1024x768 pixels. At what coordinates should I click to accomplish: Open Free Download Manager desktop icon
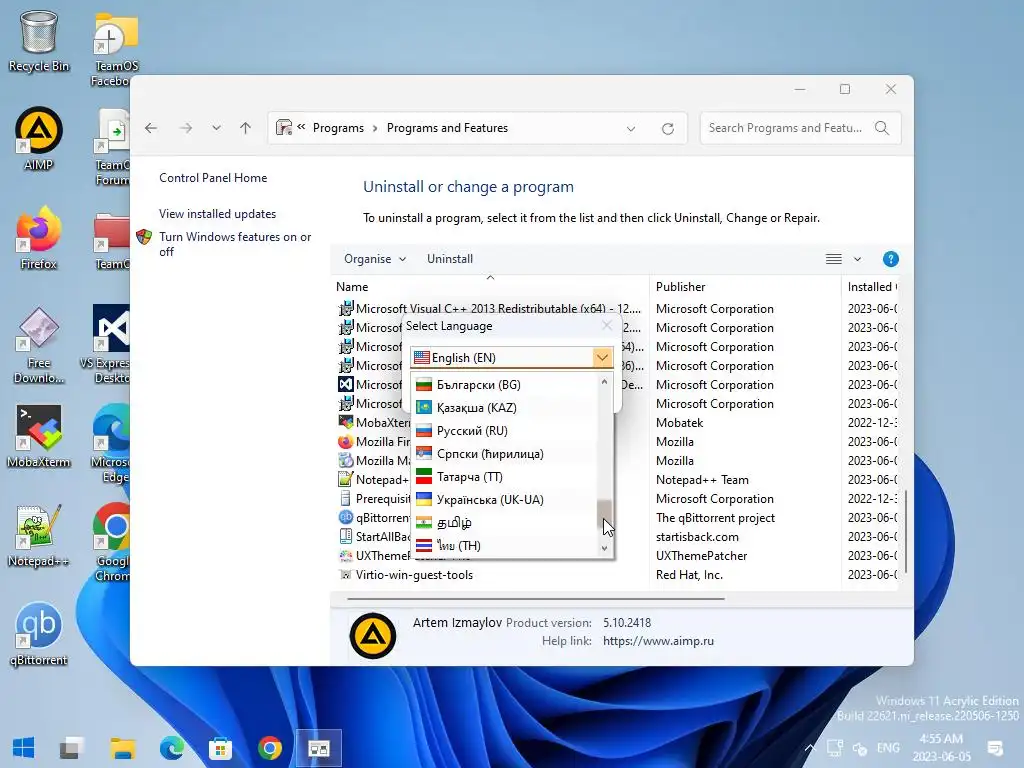tap(39, 345)
